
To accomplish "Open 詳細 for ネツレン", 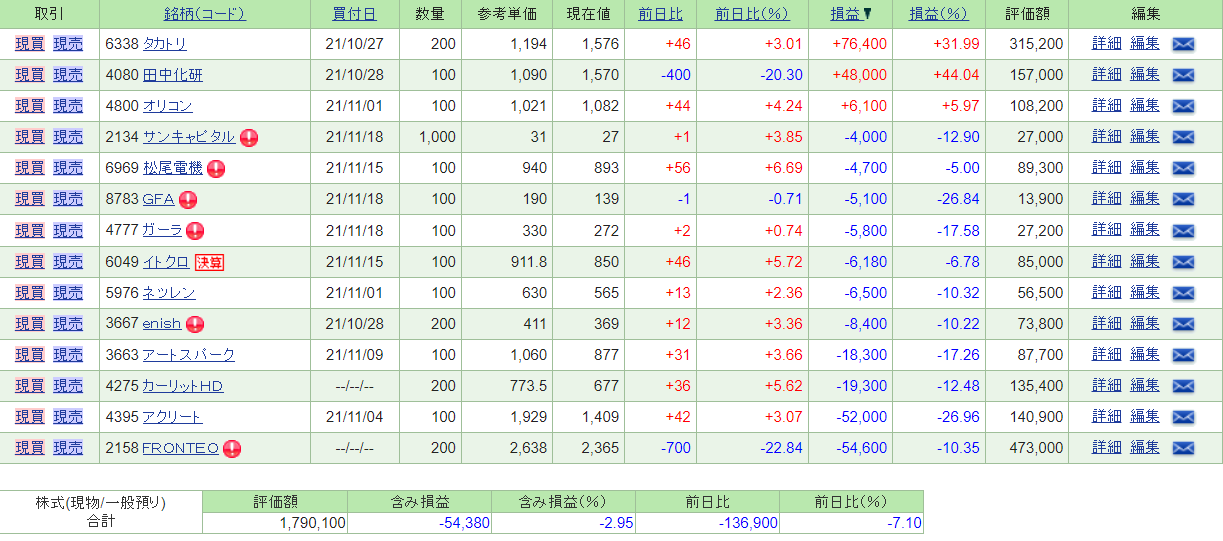I will tap(1107, 293).
